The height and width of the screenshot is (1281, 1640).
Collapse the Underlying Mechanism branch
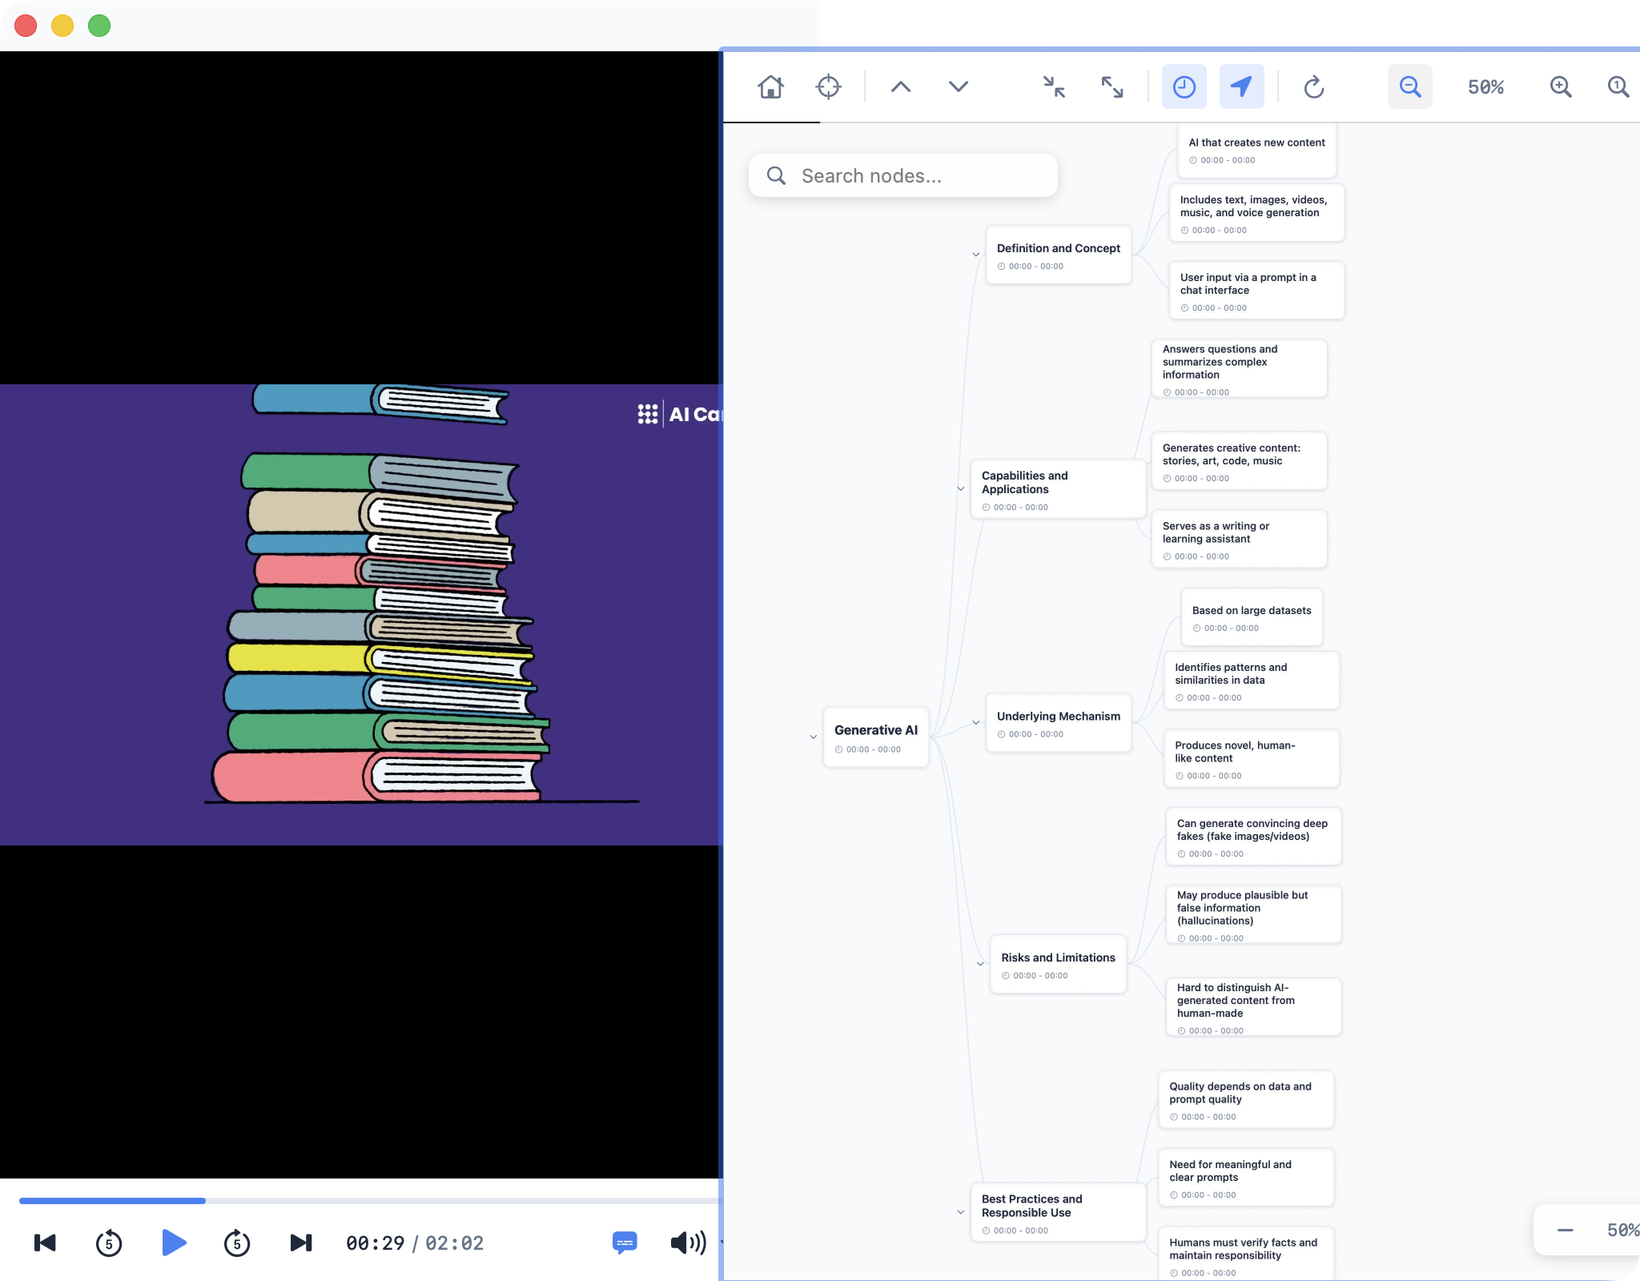tap(976, 723)
